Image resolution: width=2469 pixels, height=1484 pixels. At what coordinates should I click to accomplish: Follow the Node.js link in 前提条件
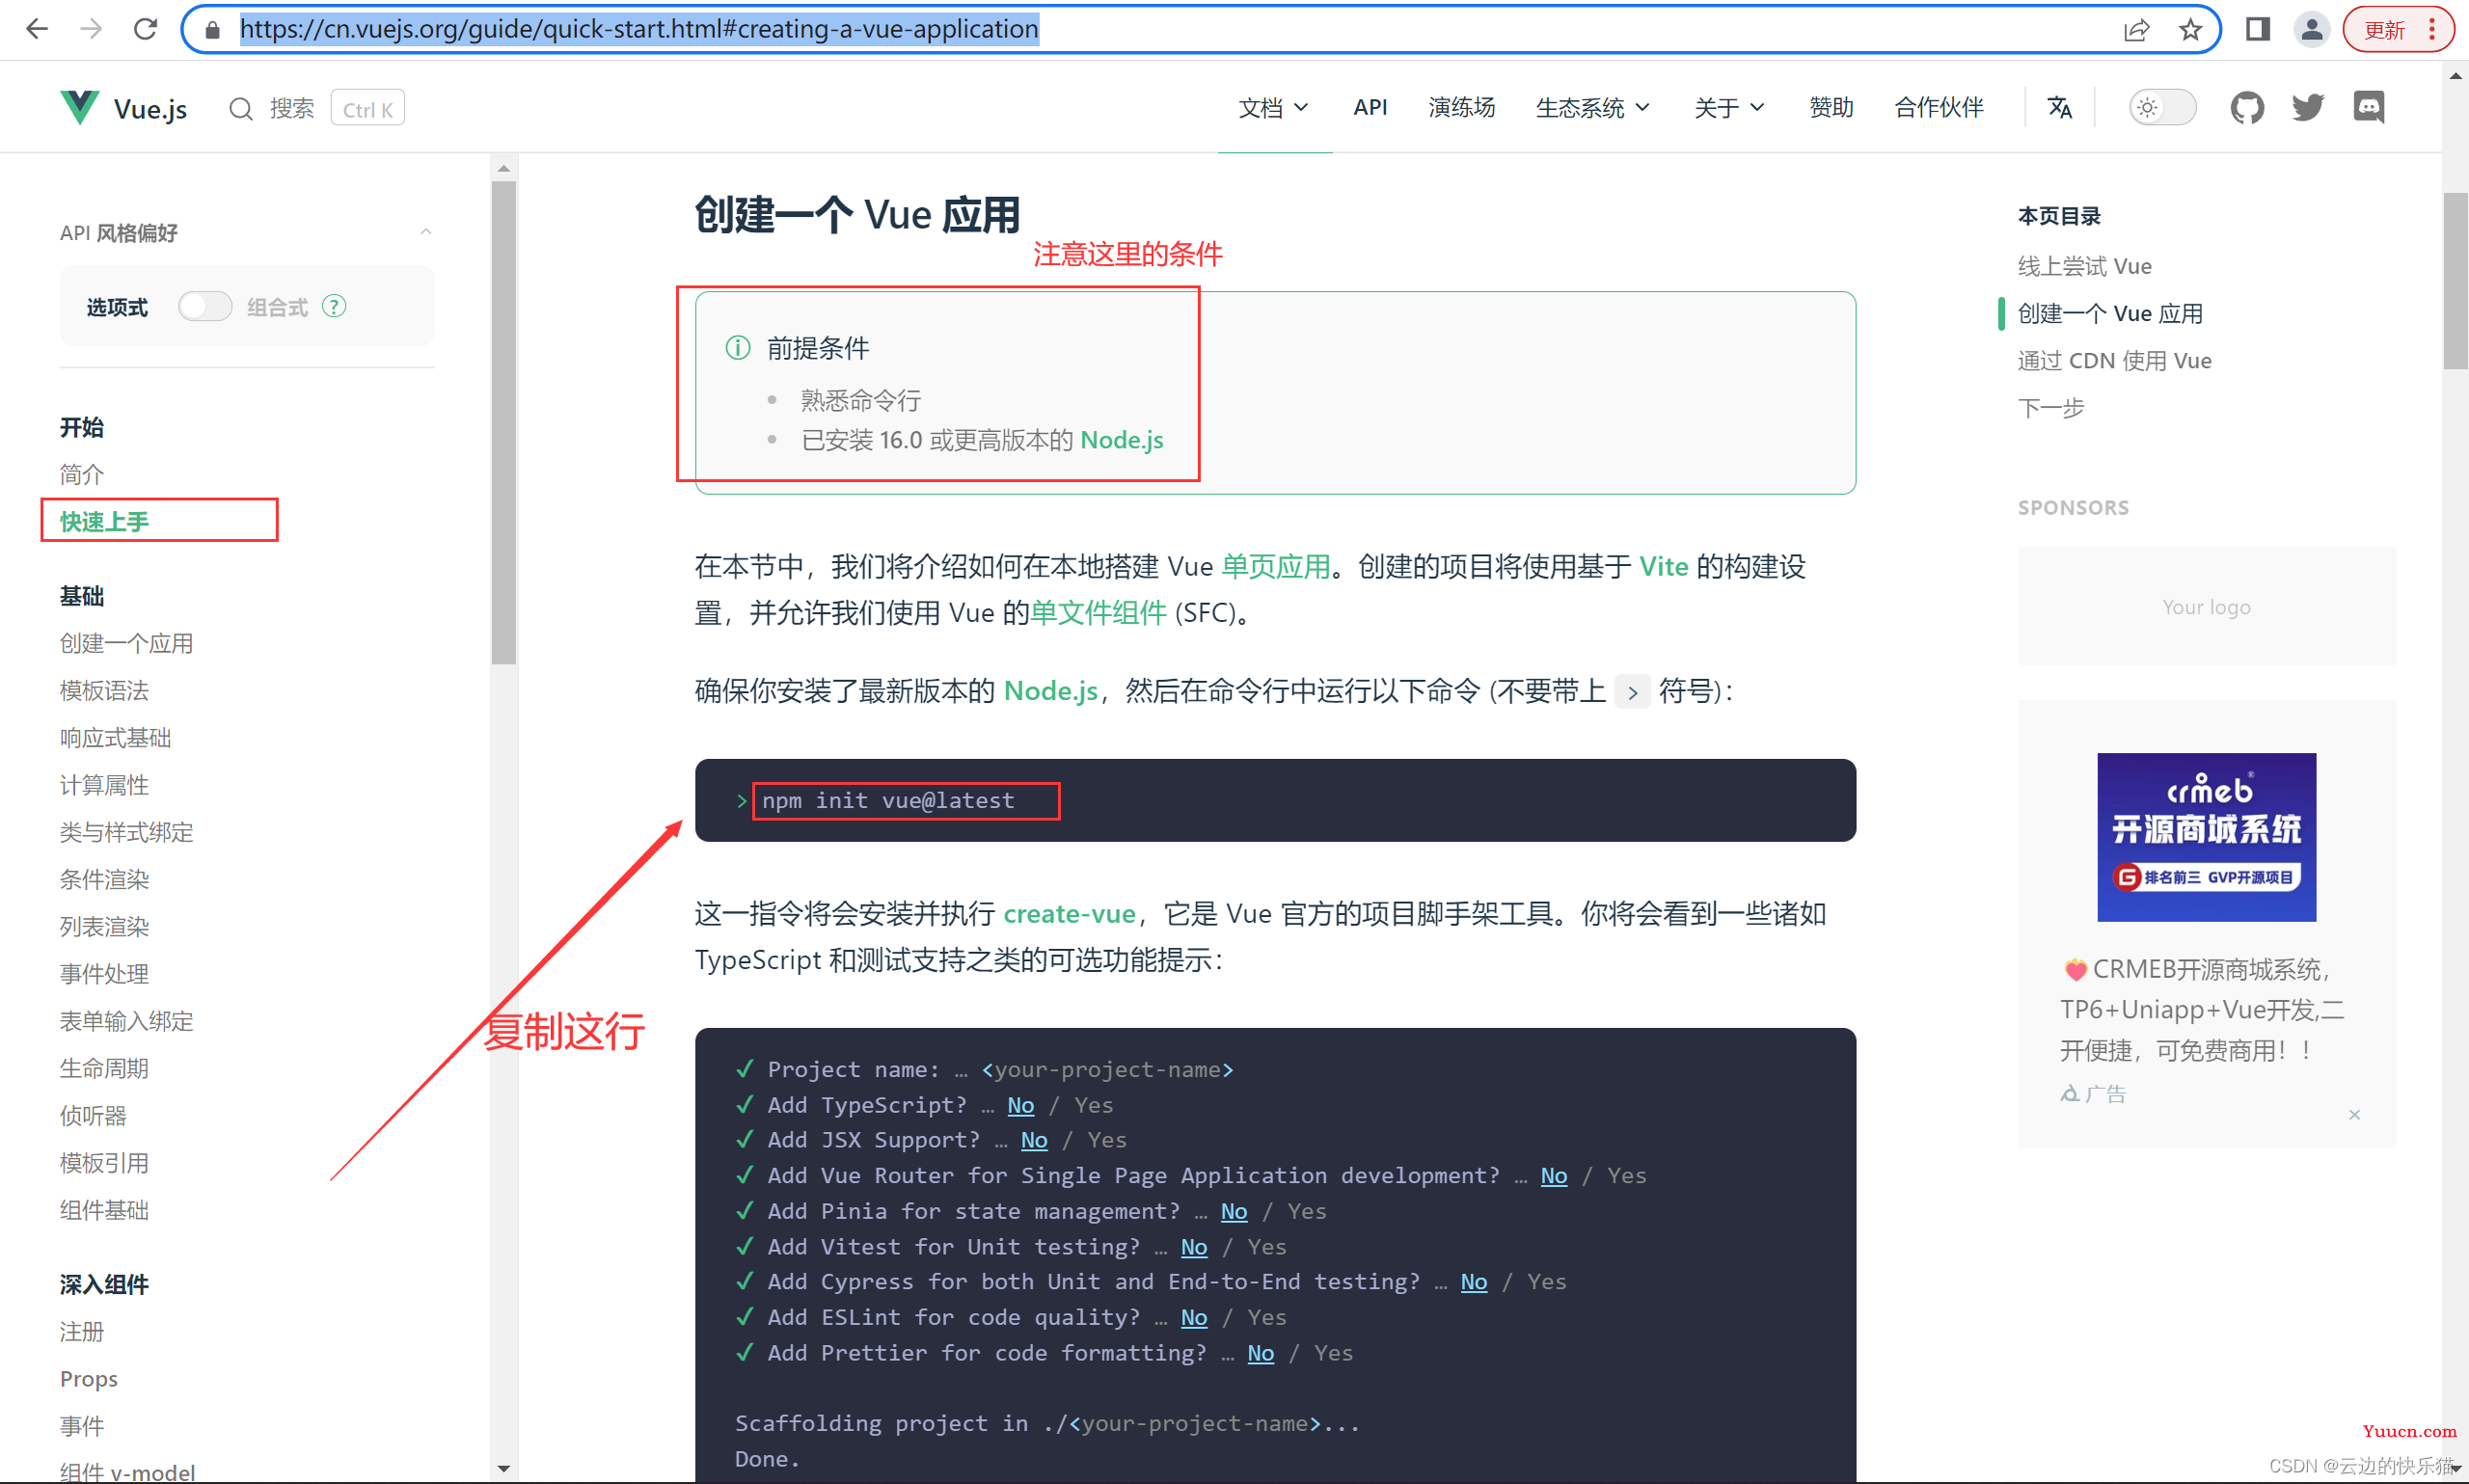[x=1121, y=440]
